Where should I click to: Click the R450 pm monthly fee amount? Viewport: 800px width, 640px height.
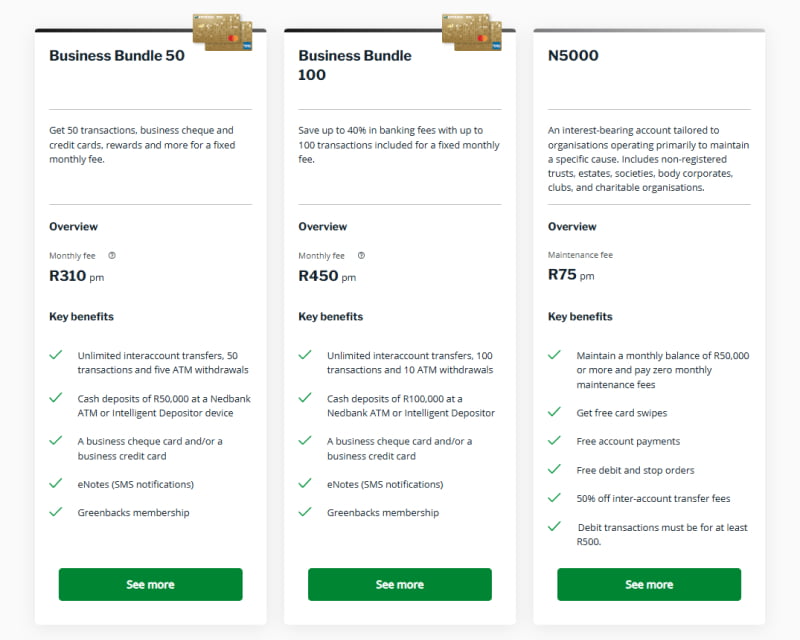pyautogui.click(x=327, y=276)
